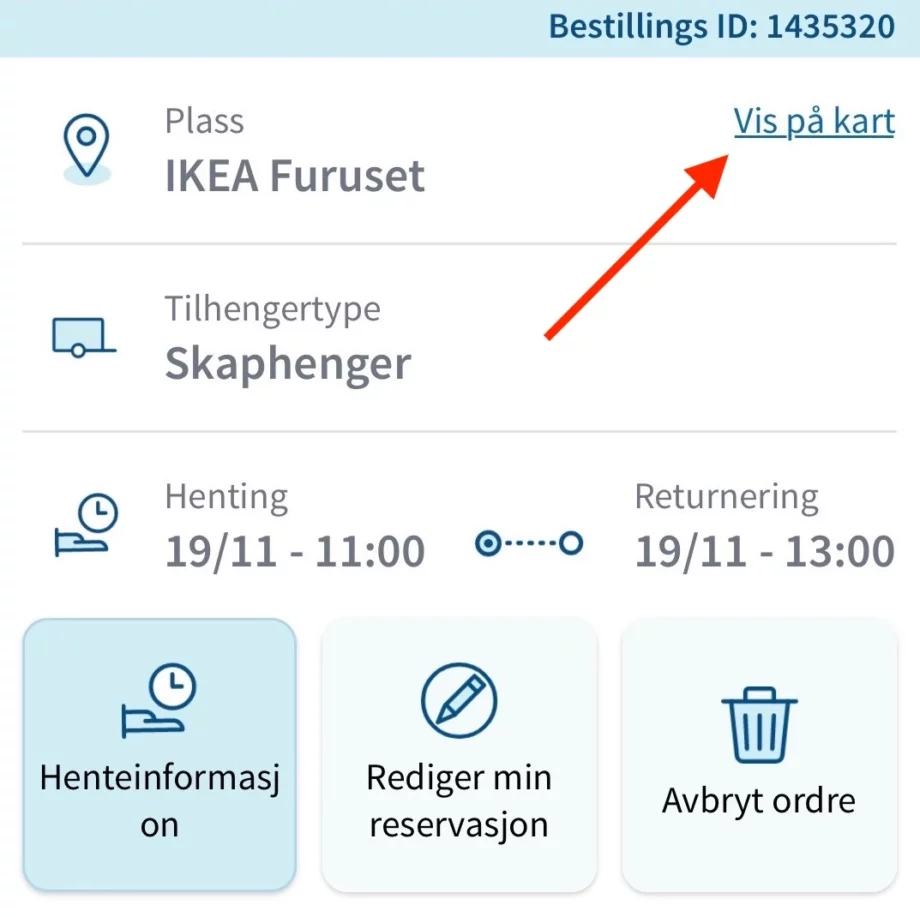Click the trailer icon beside Tilhengertype
This screenshot has width=920, height=917.
click(x=84, y=338)
